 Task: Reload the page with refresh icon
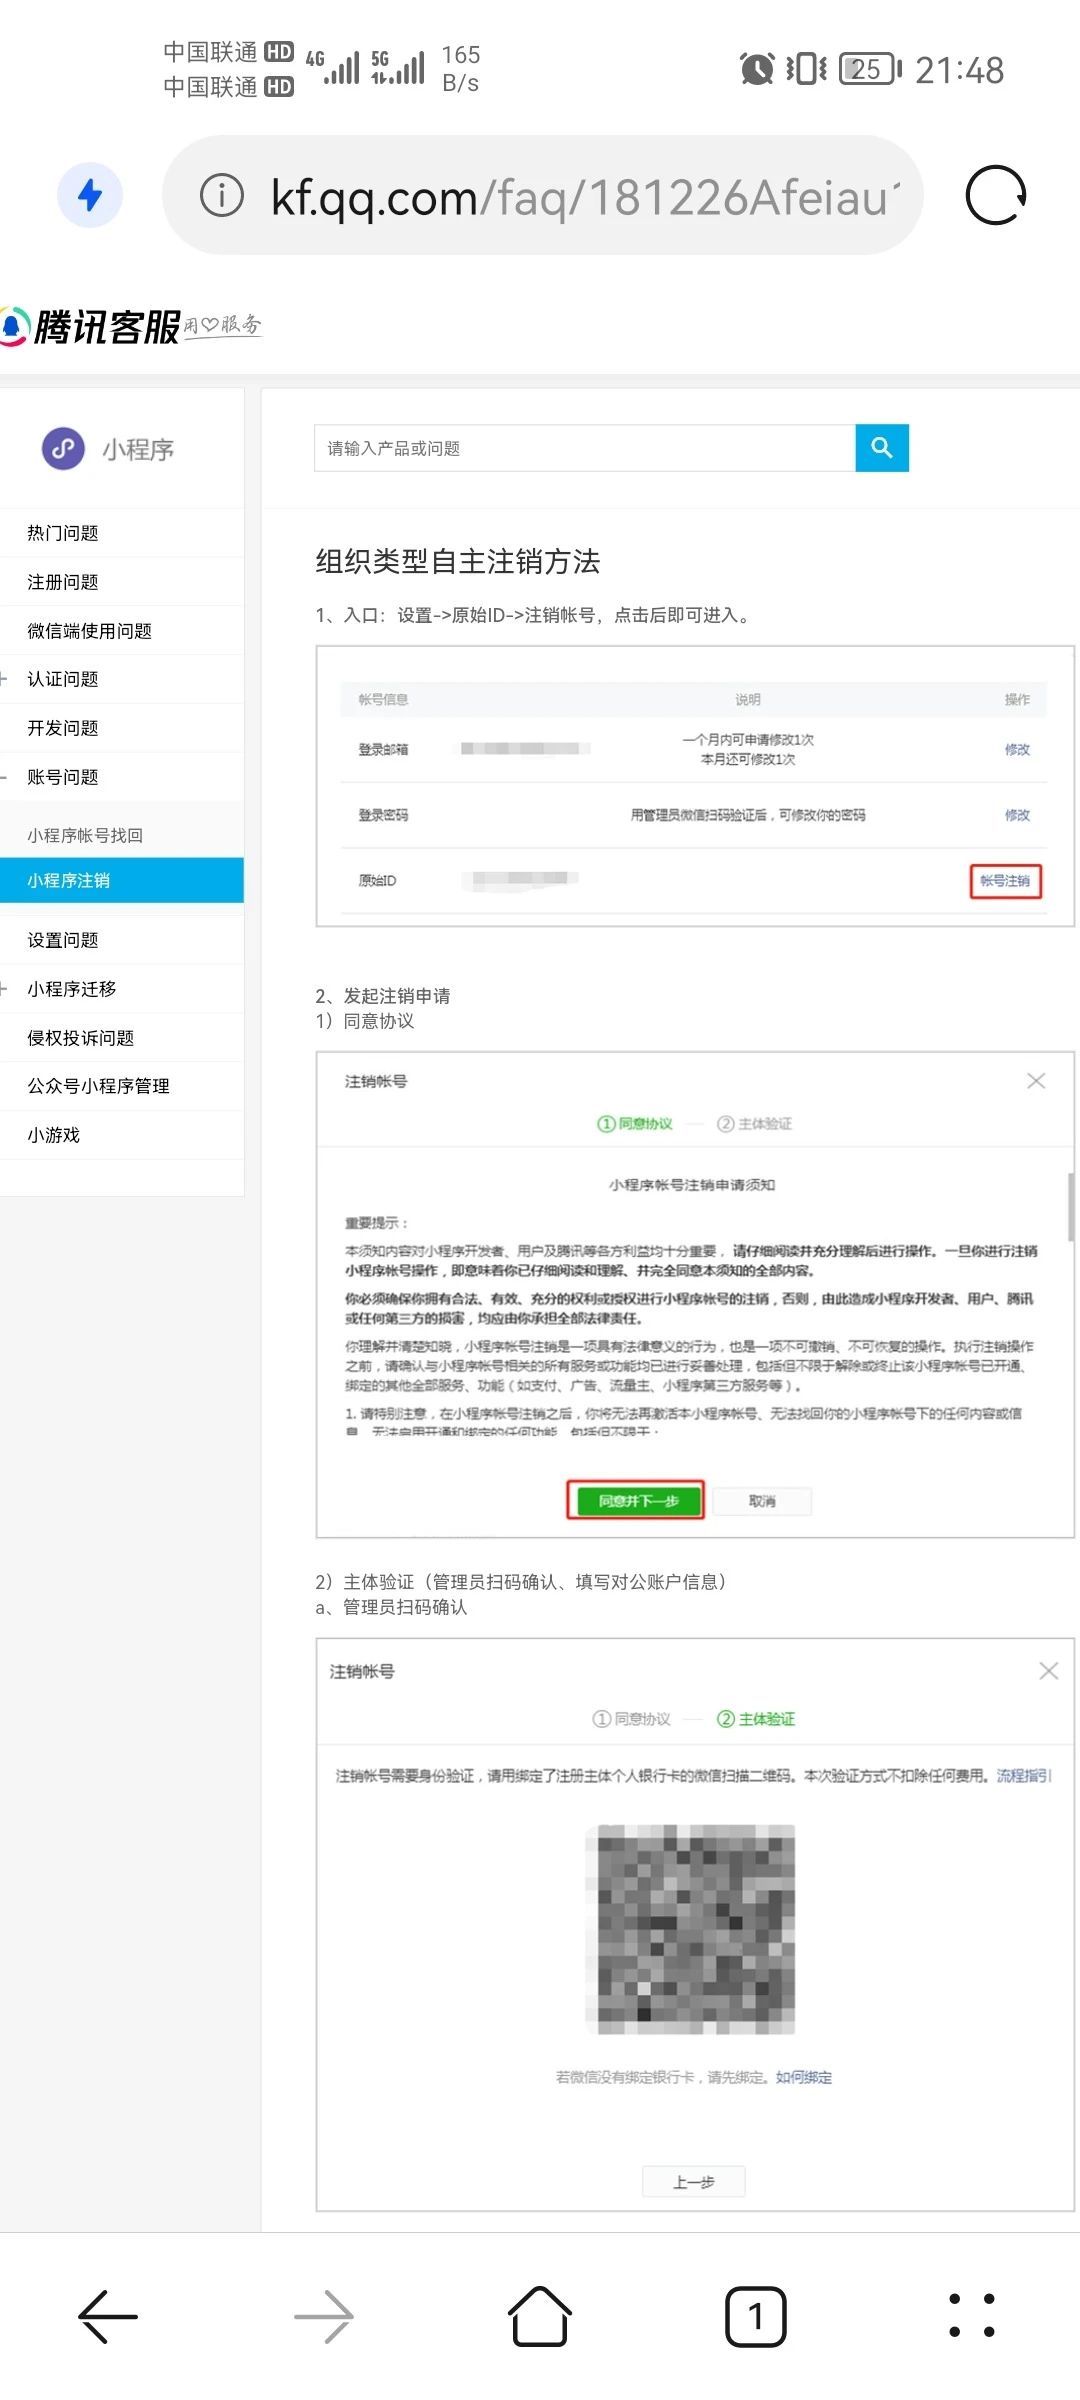click(x=996, y=195)
